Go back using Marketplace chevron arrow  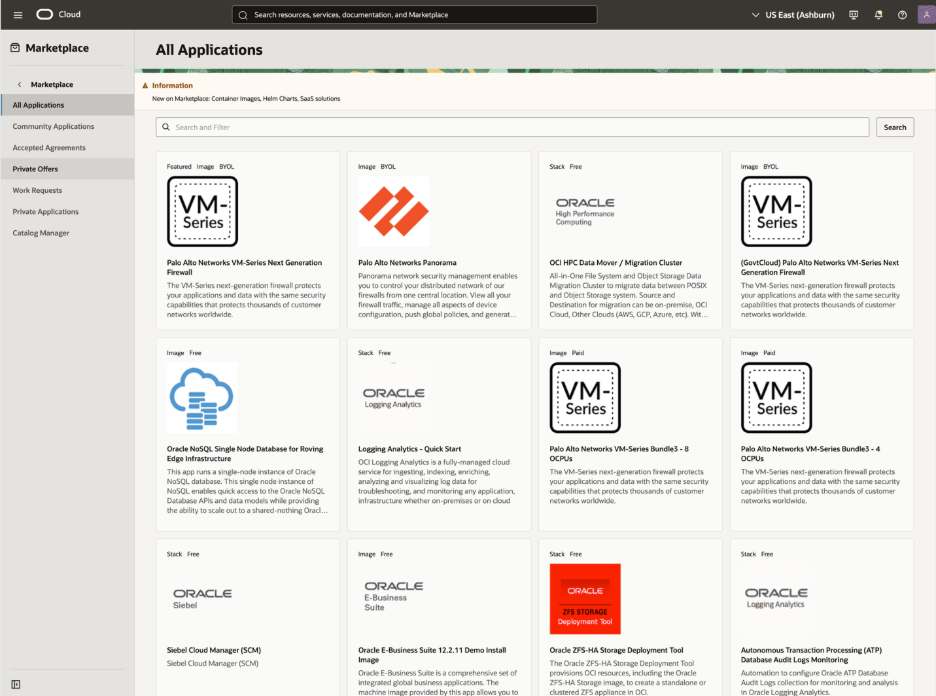[x=20, y=85]
